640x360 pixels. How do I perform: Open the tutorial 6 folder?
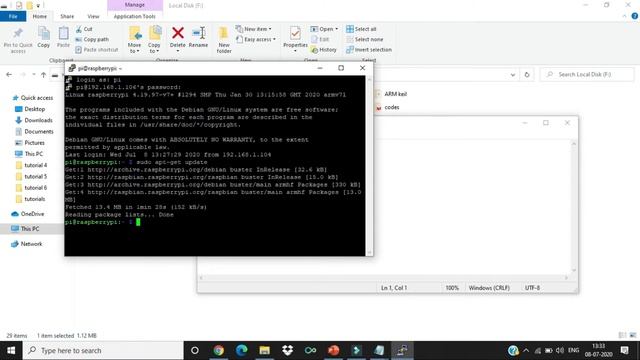(x=31, y=187)
